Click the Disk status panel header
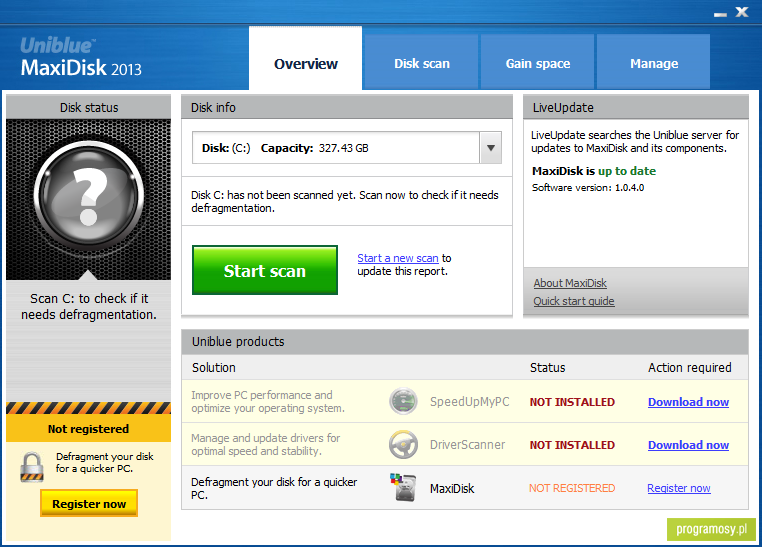762x547 pixels. [88, 107]
